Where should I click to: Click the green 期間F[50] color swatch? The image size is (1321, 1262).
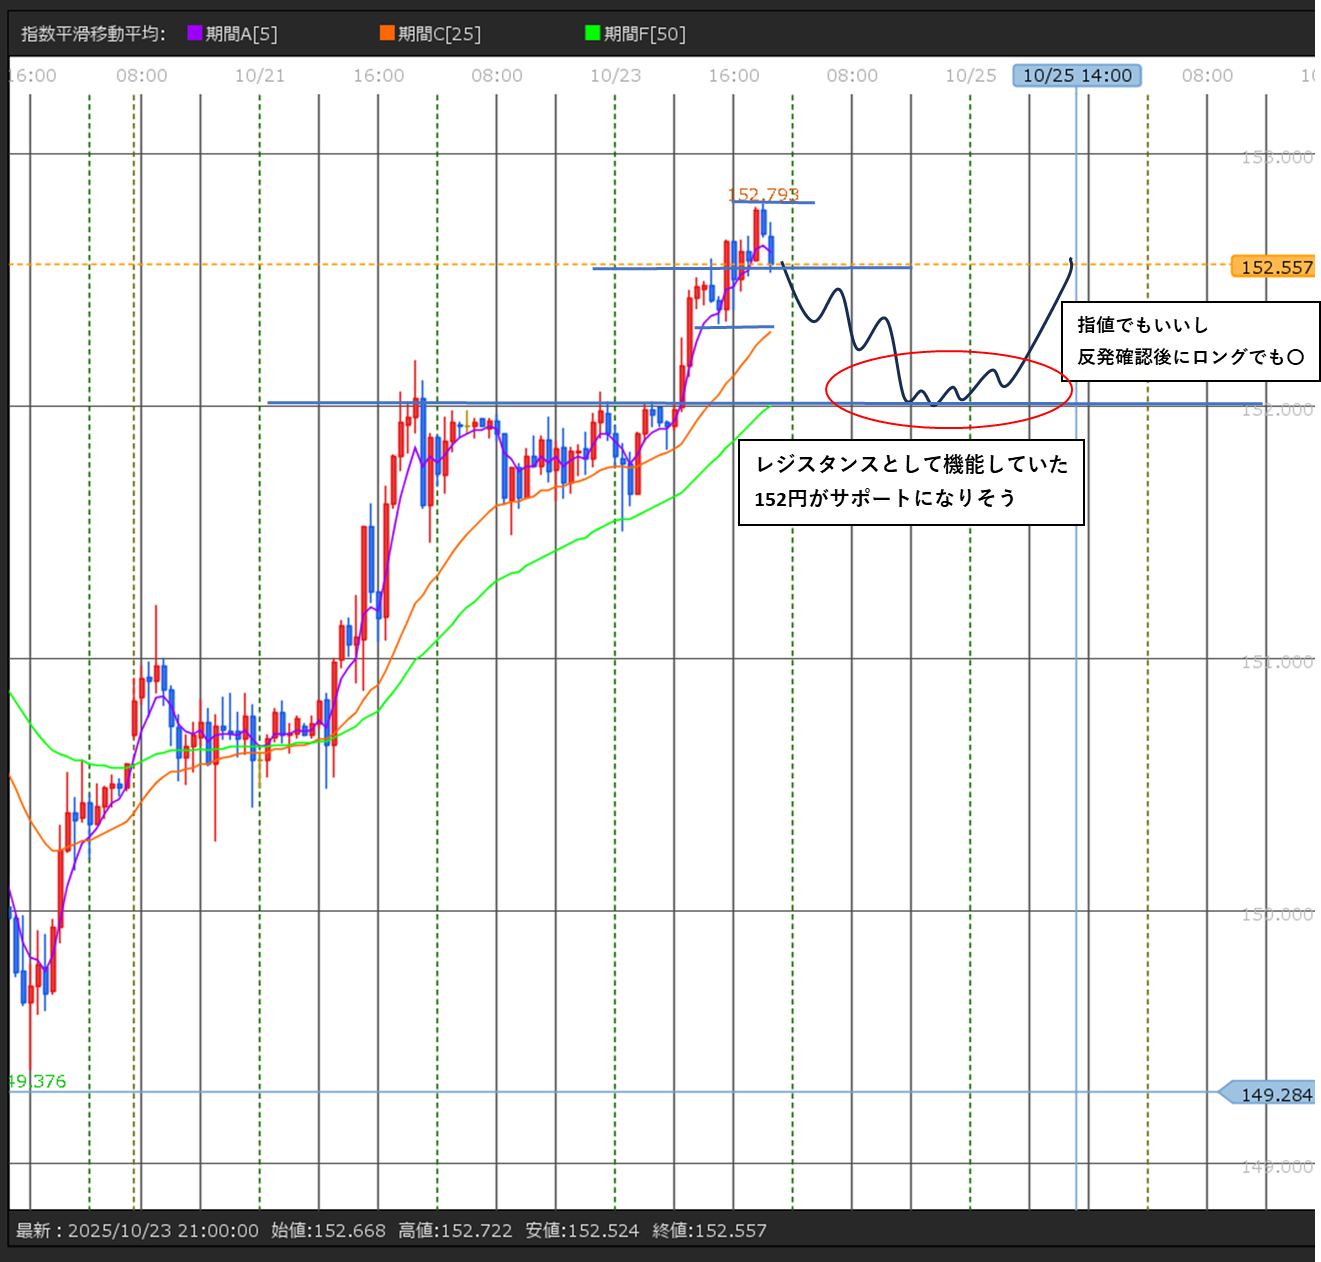pos(592,33)
